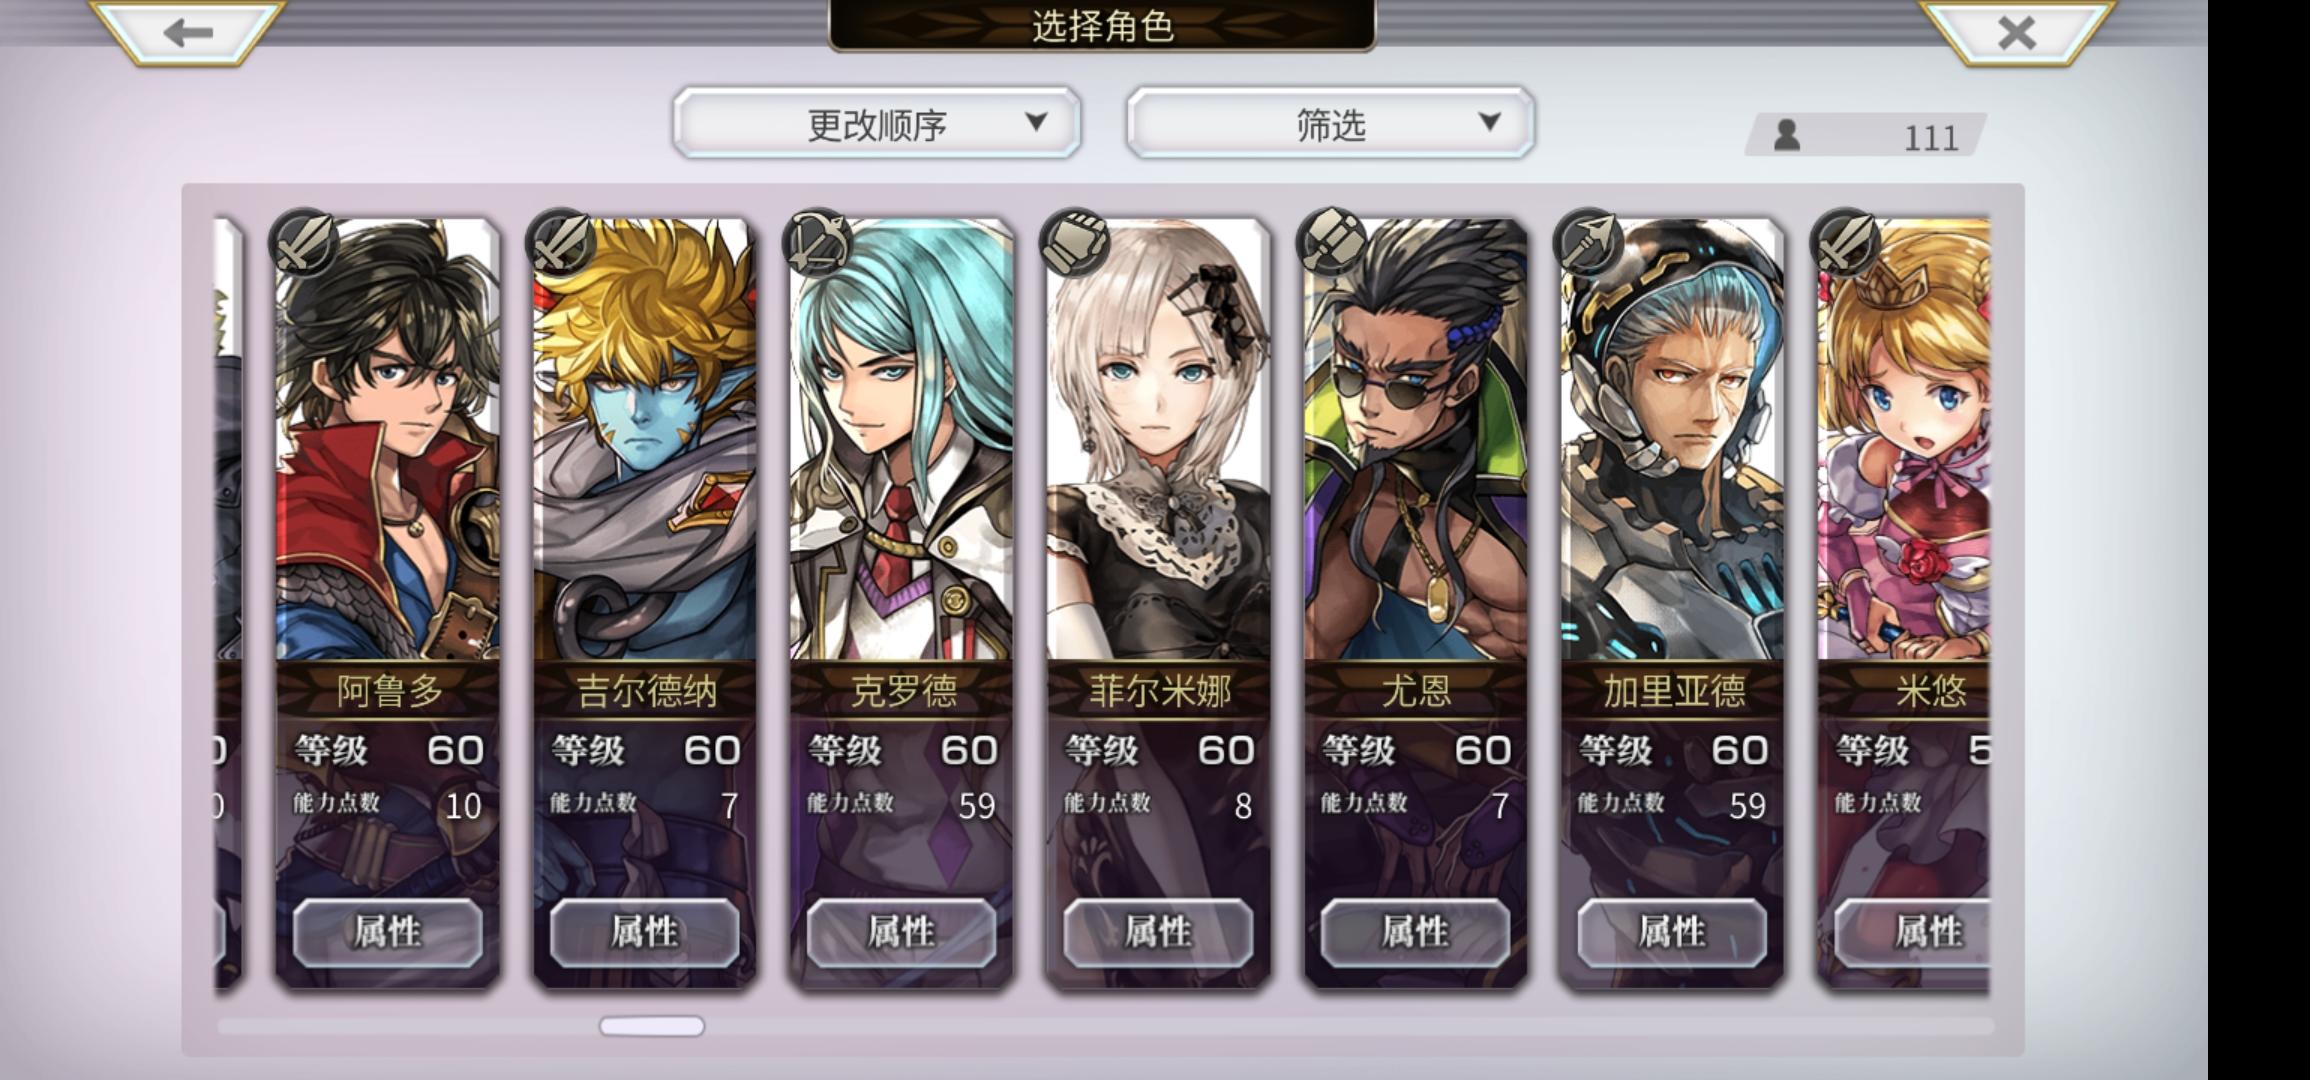Select the 菲尔米娜 character portrait
Screen dimensions: 2310x1080
pyautogui.click(x=1158, y=440)
